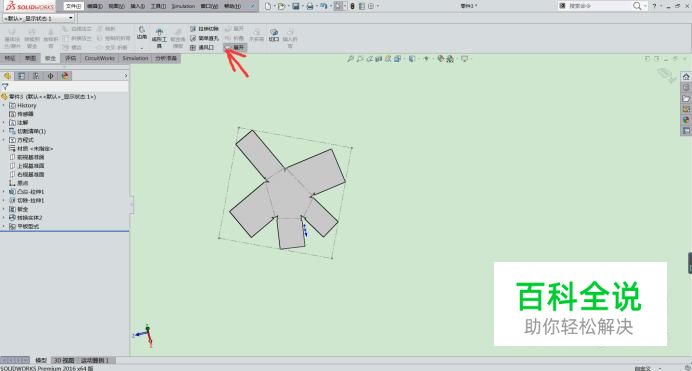
Task: Expand the Cut list (1) node
Action: pos(4,131)
